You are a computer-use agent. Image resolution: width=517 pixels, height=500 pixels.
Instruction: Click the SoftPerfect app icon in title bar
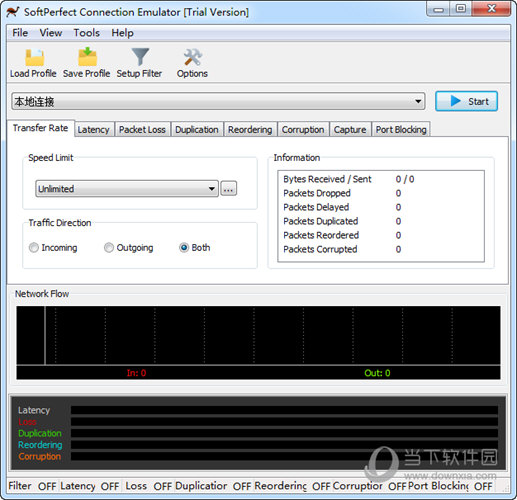coord(13,12)
